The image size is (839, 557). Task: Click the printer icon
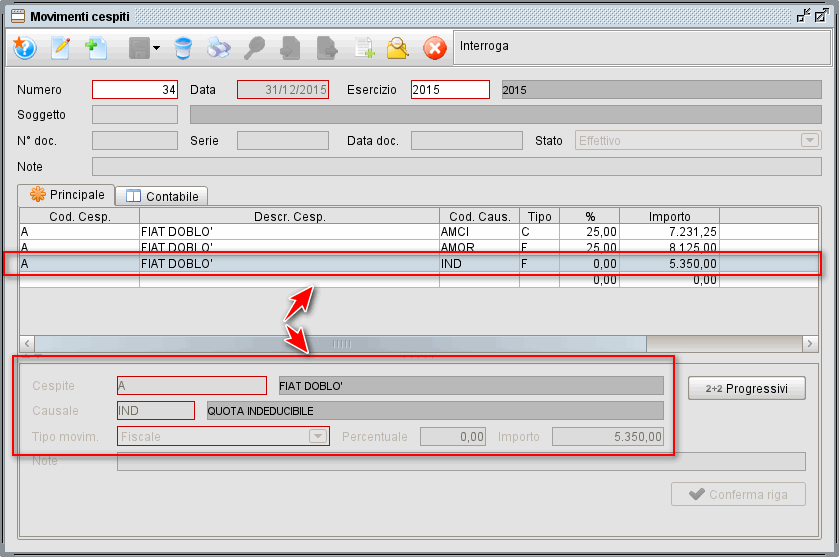[x=218, y=48]
